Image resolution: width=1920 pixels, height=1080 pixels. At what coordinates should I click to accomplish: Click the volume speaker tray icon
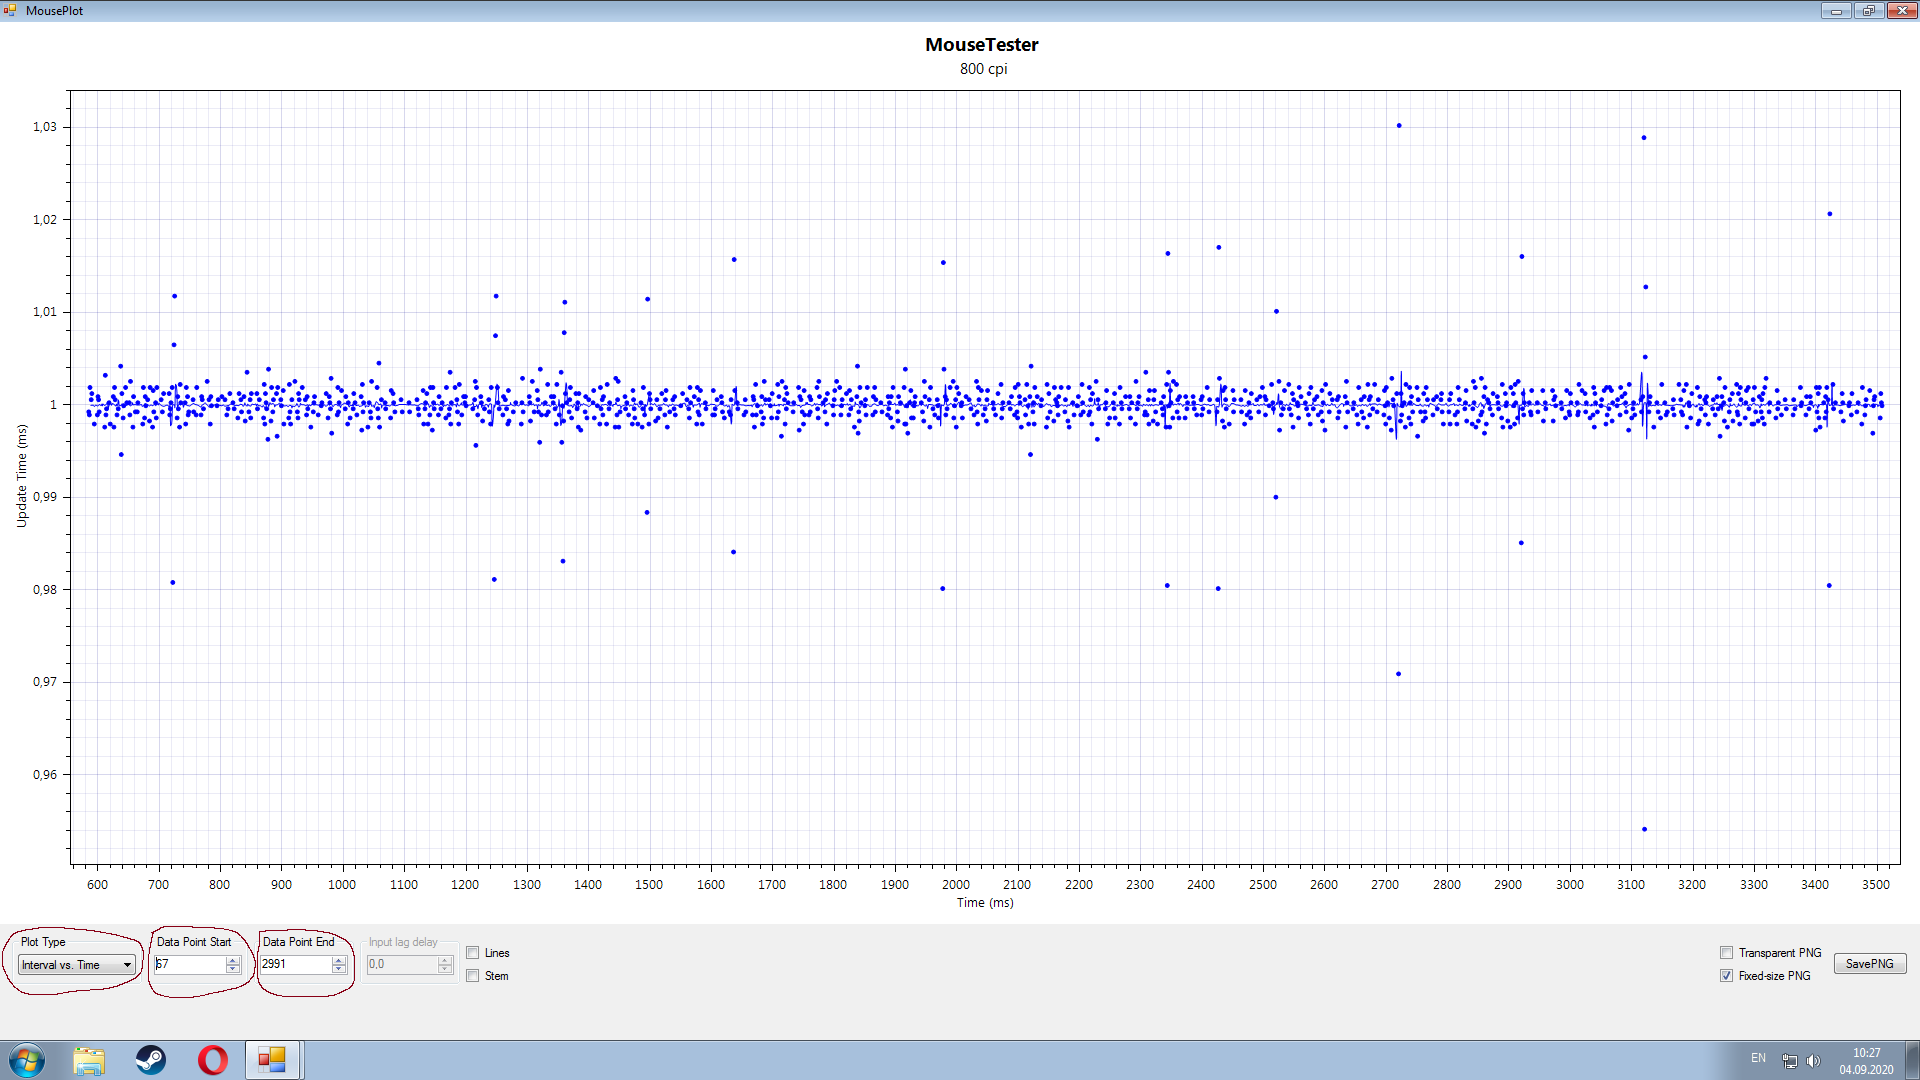pyautogui.click(x=1813, y=1061)
